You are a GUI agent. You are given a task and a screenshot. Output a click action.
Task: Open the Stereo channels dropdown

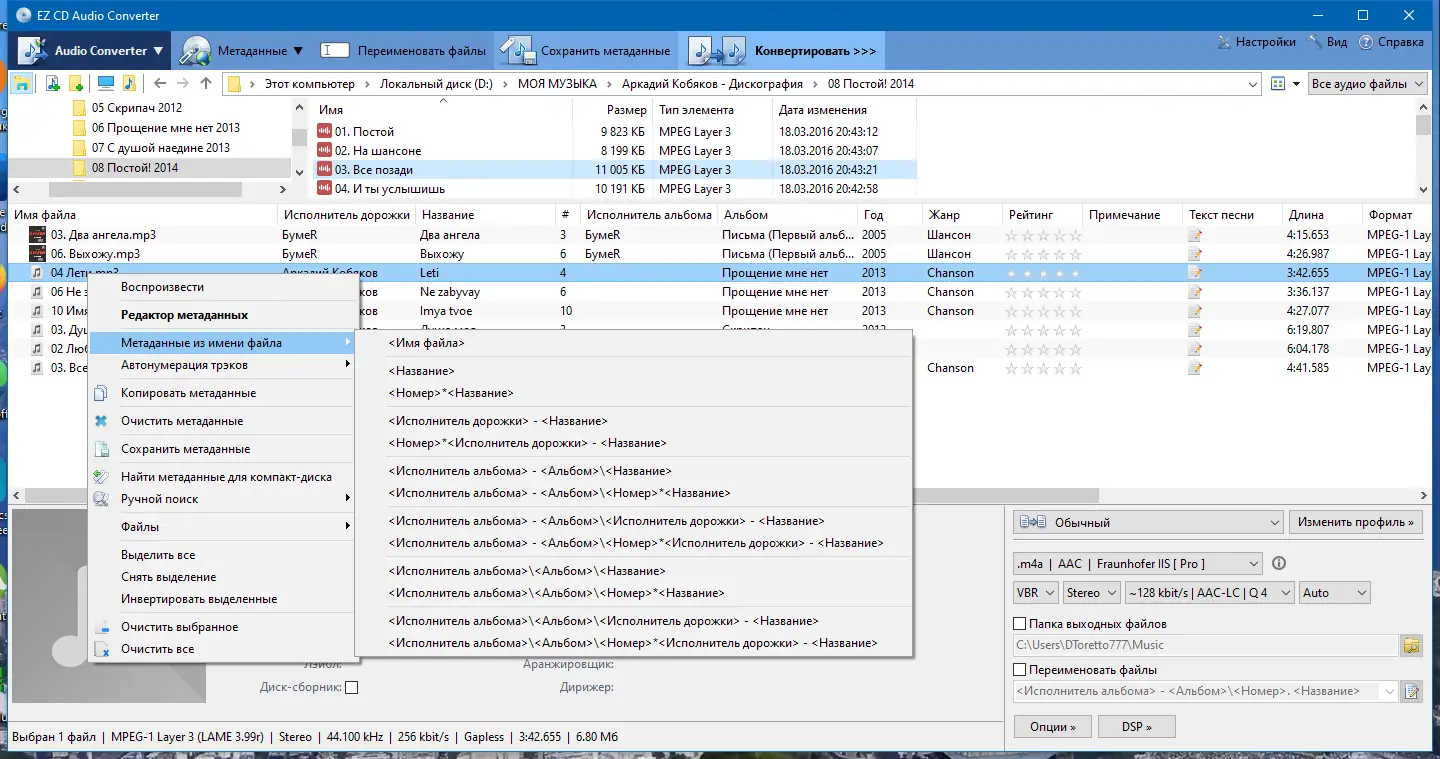[x=1092, y=593]
